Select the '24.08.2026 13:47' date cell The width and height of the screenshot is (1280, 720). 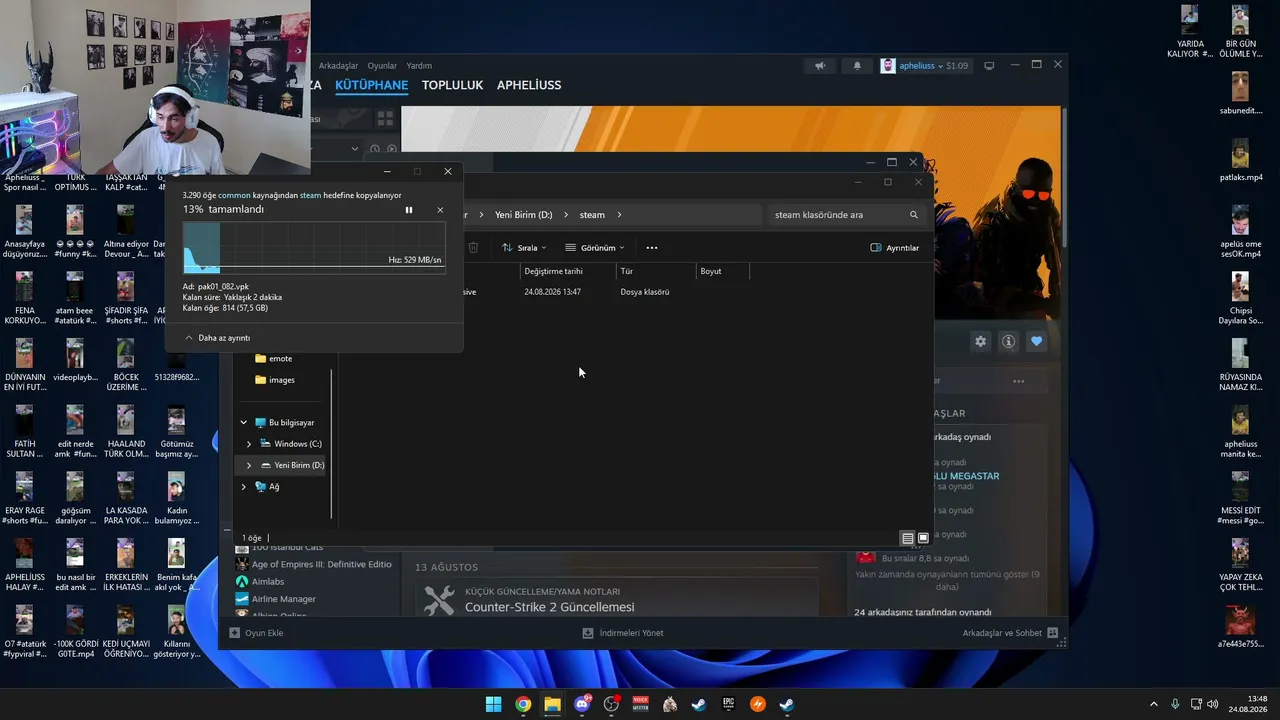[552, 292]
